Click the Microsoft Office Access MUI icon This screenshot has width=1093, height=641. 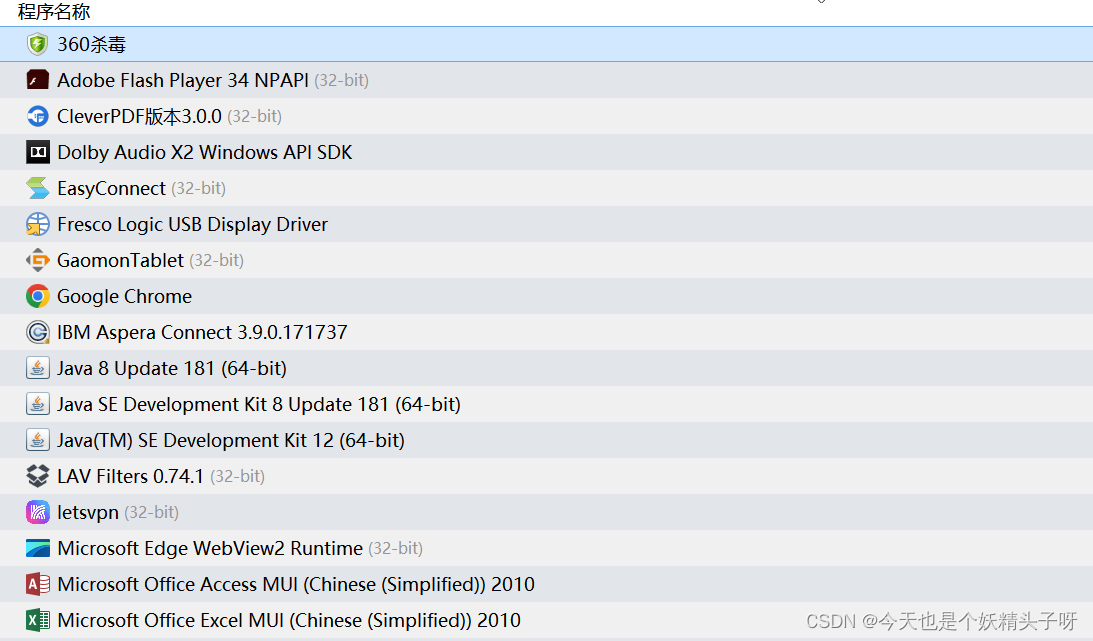(38, 584)
